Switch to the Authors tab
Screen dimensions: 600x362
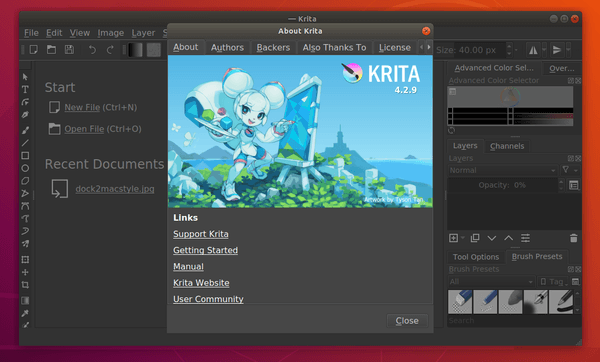click(x=227, y=47)
